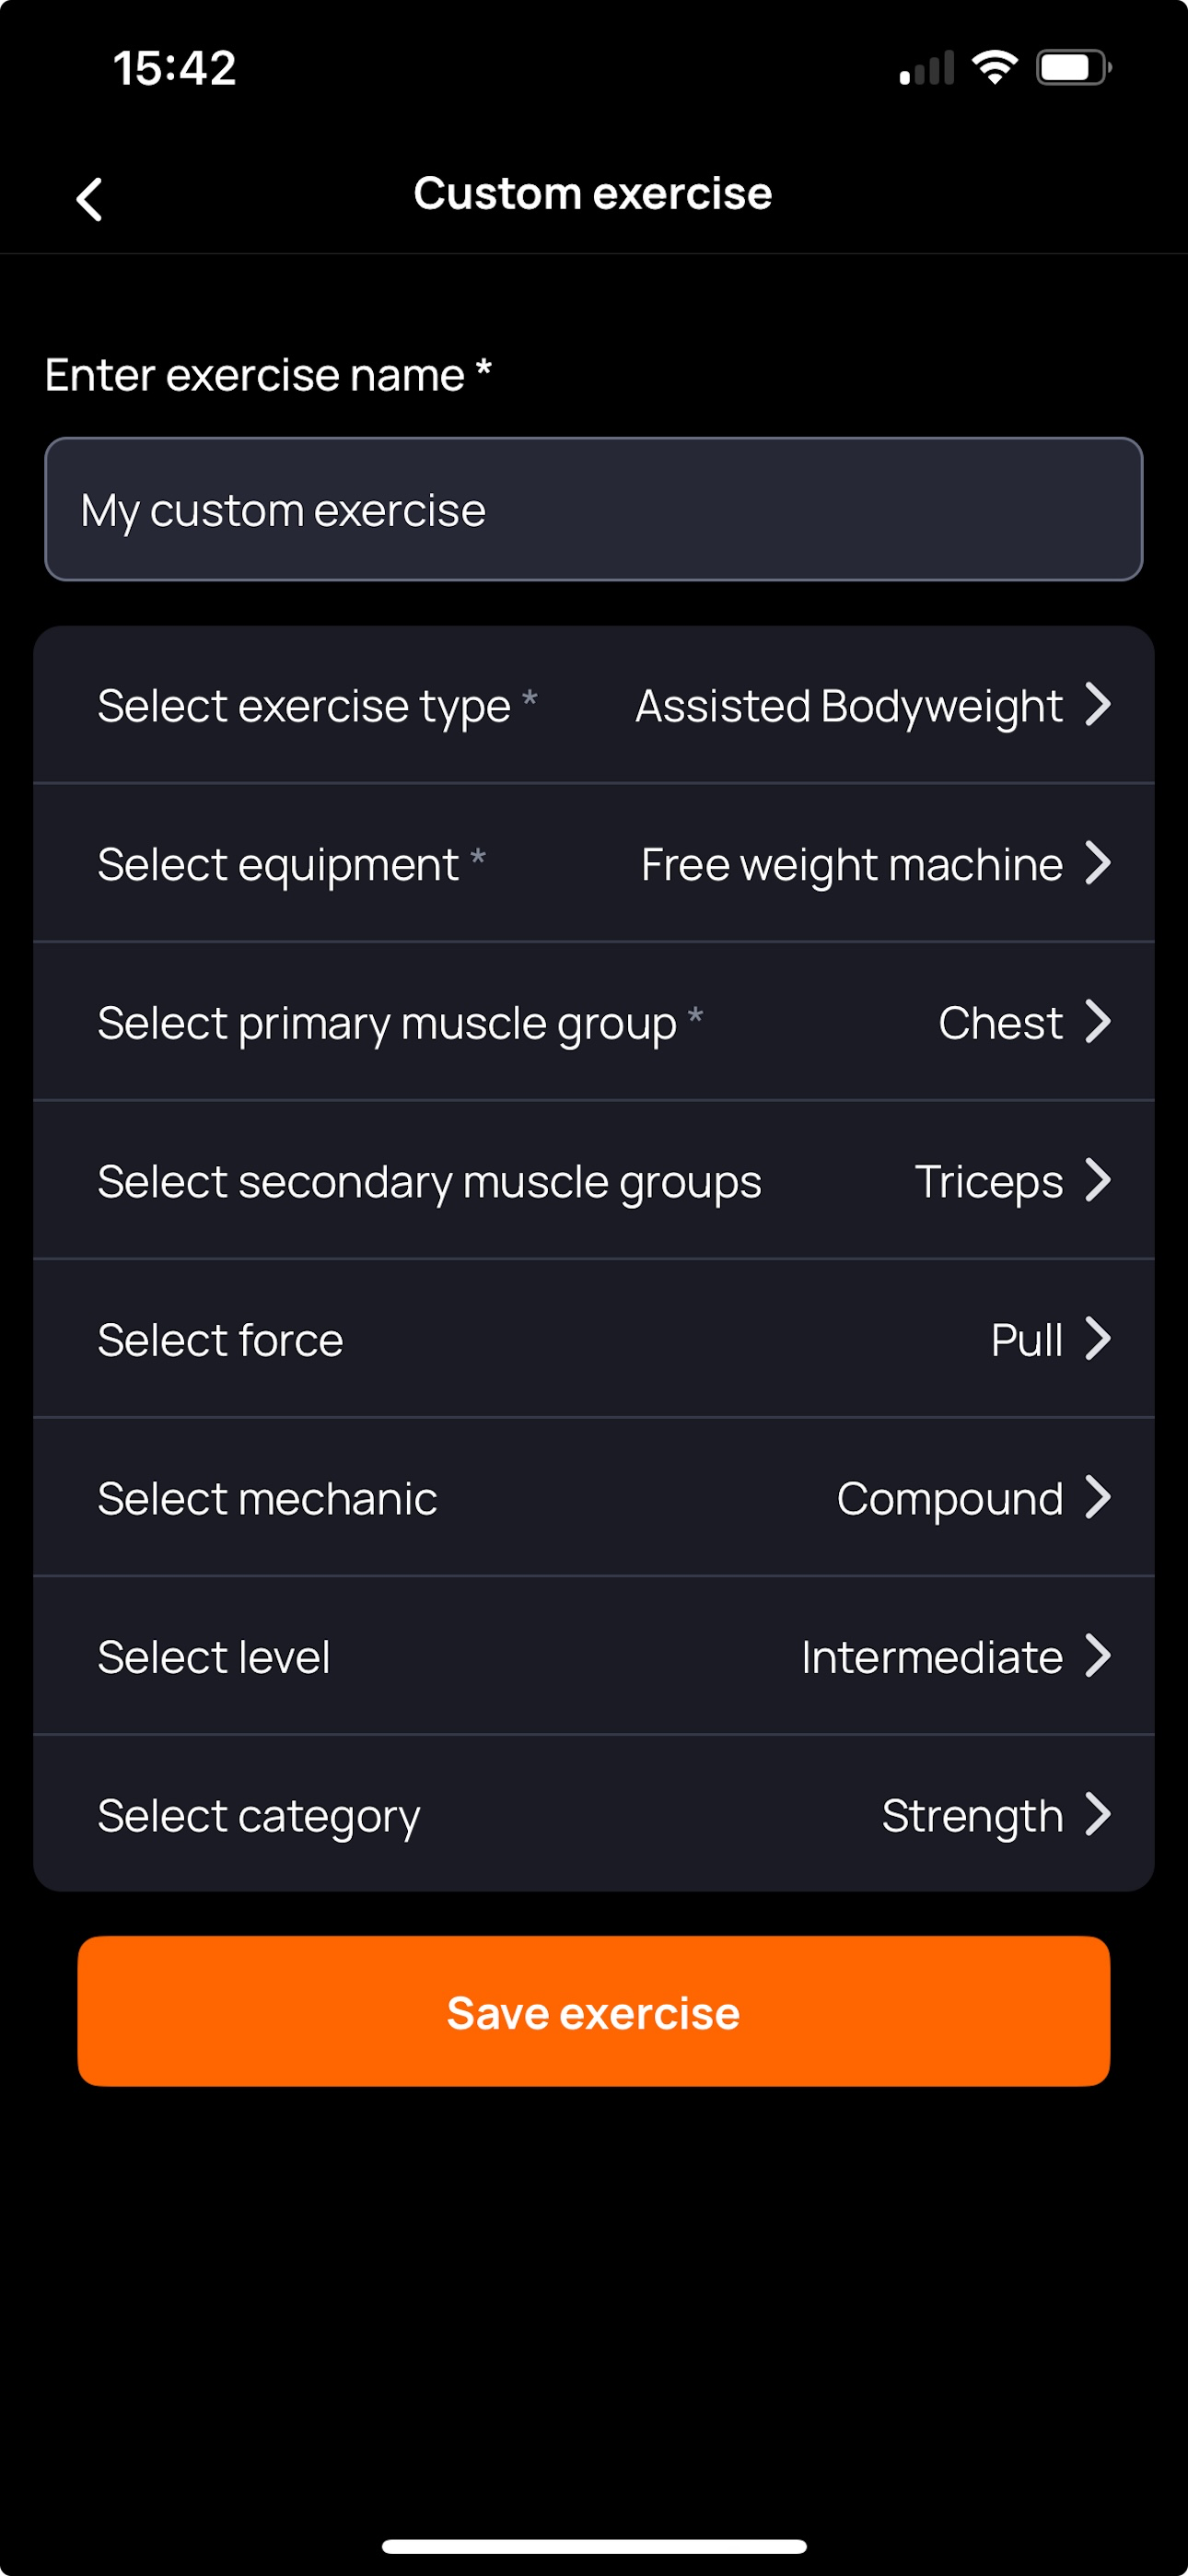Tap the Strength category value

pyautogui.click(x=972, y=1816)
